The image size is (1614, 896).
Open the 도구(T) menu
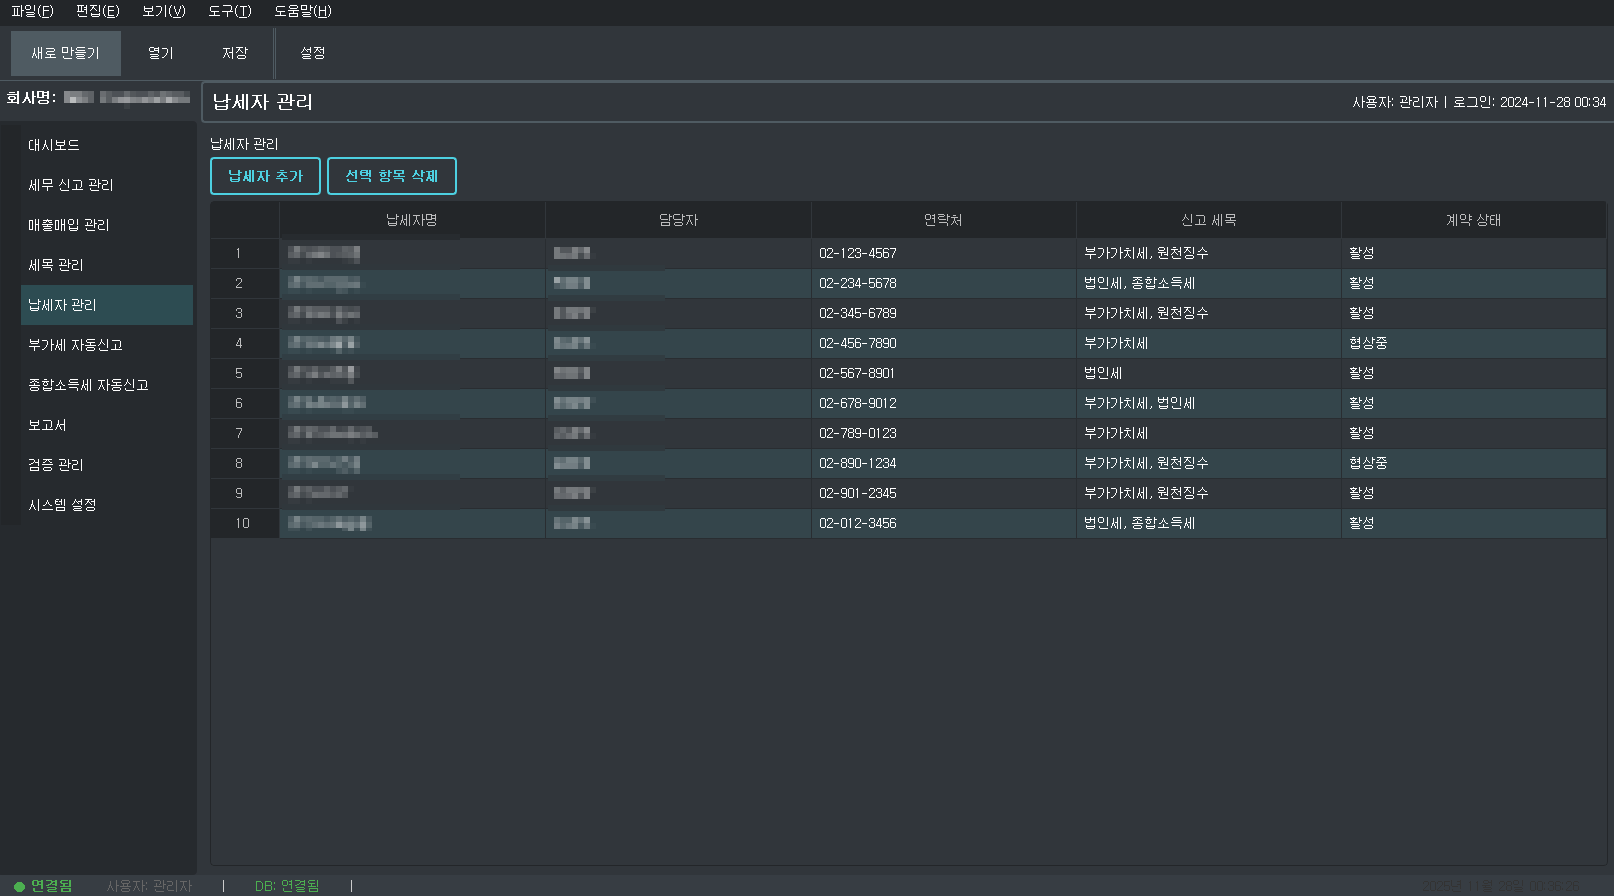coord(229,11)
